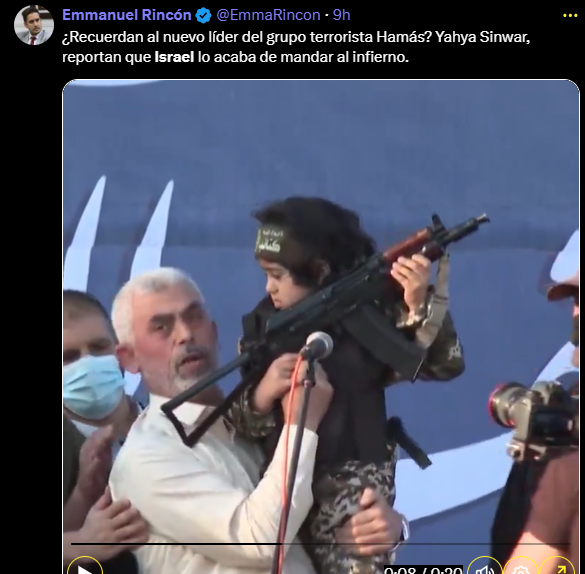585x574 pixels.
Task: Play the video with the play button
Action: pyautogui.click(x=84, y=567)
